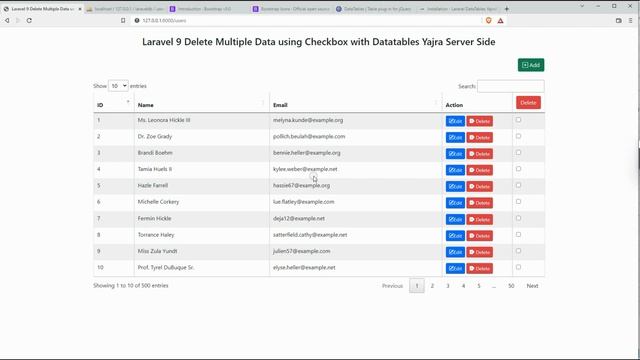Click email melyna.kunde@example.org
Viewport: 640px width, 360px height.
pyautogui.click(x=308, y=120)
